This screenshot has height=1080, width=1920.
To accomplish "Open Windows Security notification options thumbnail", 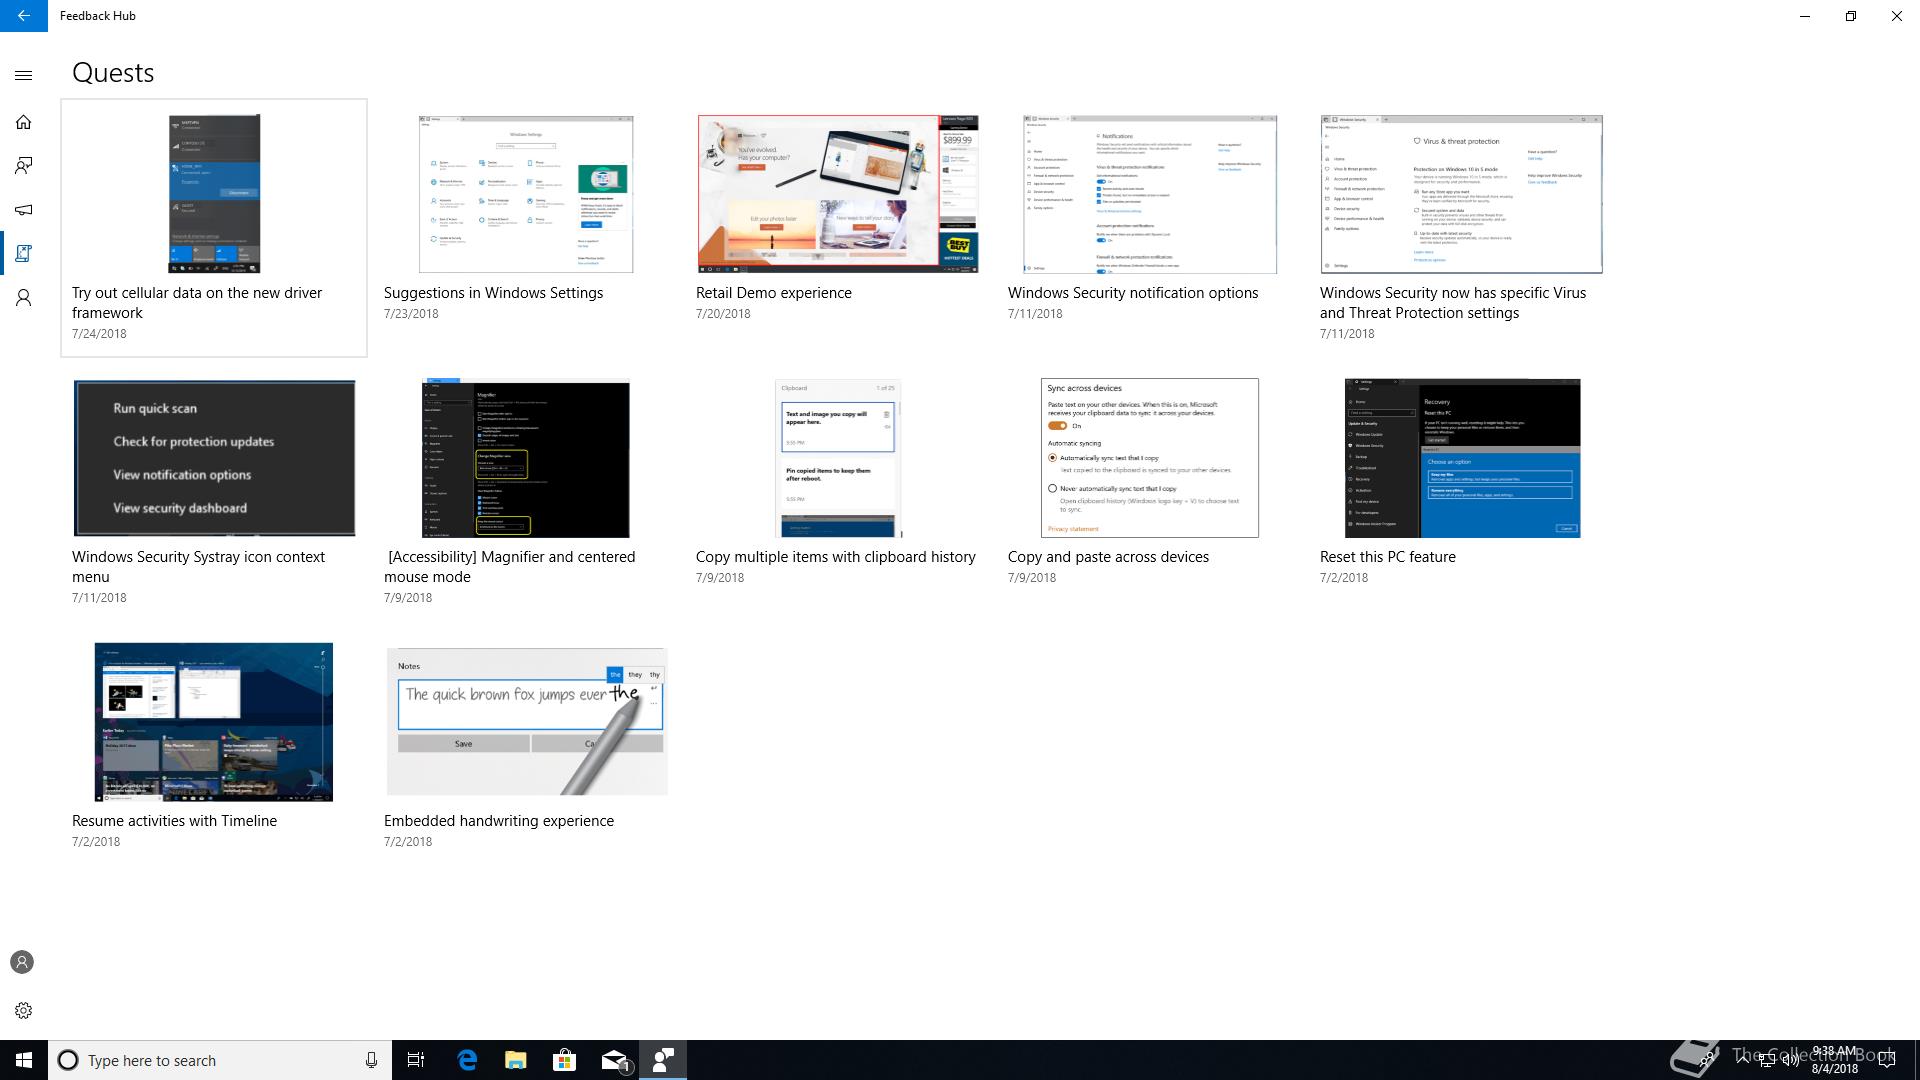I will point(1150,194).
